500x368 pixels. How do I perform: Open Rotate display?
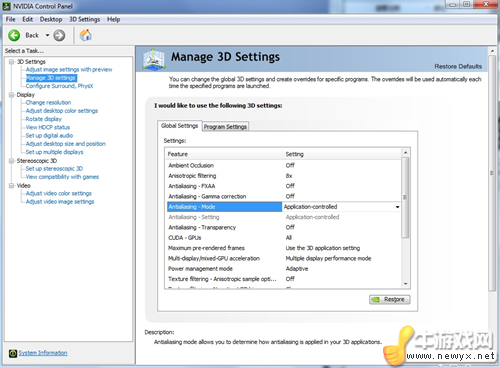[x=44, y=119]
